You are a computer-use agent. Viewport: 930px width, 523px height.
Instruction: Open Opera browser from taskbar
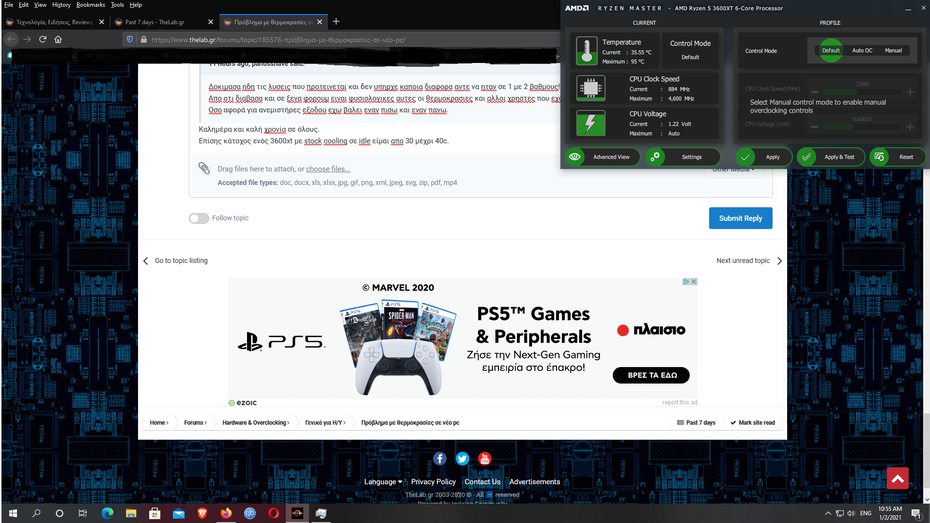pyautogui.click(x=273, y=514)
